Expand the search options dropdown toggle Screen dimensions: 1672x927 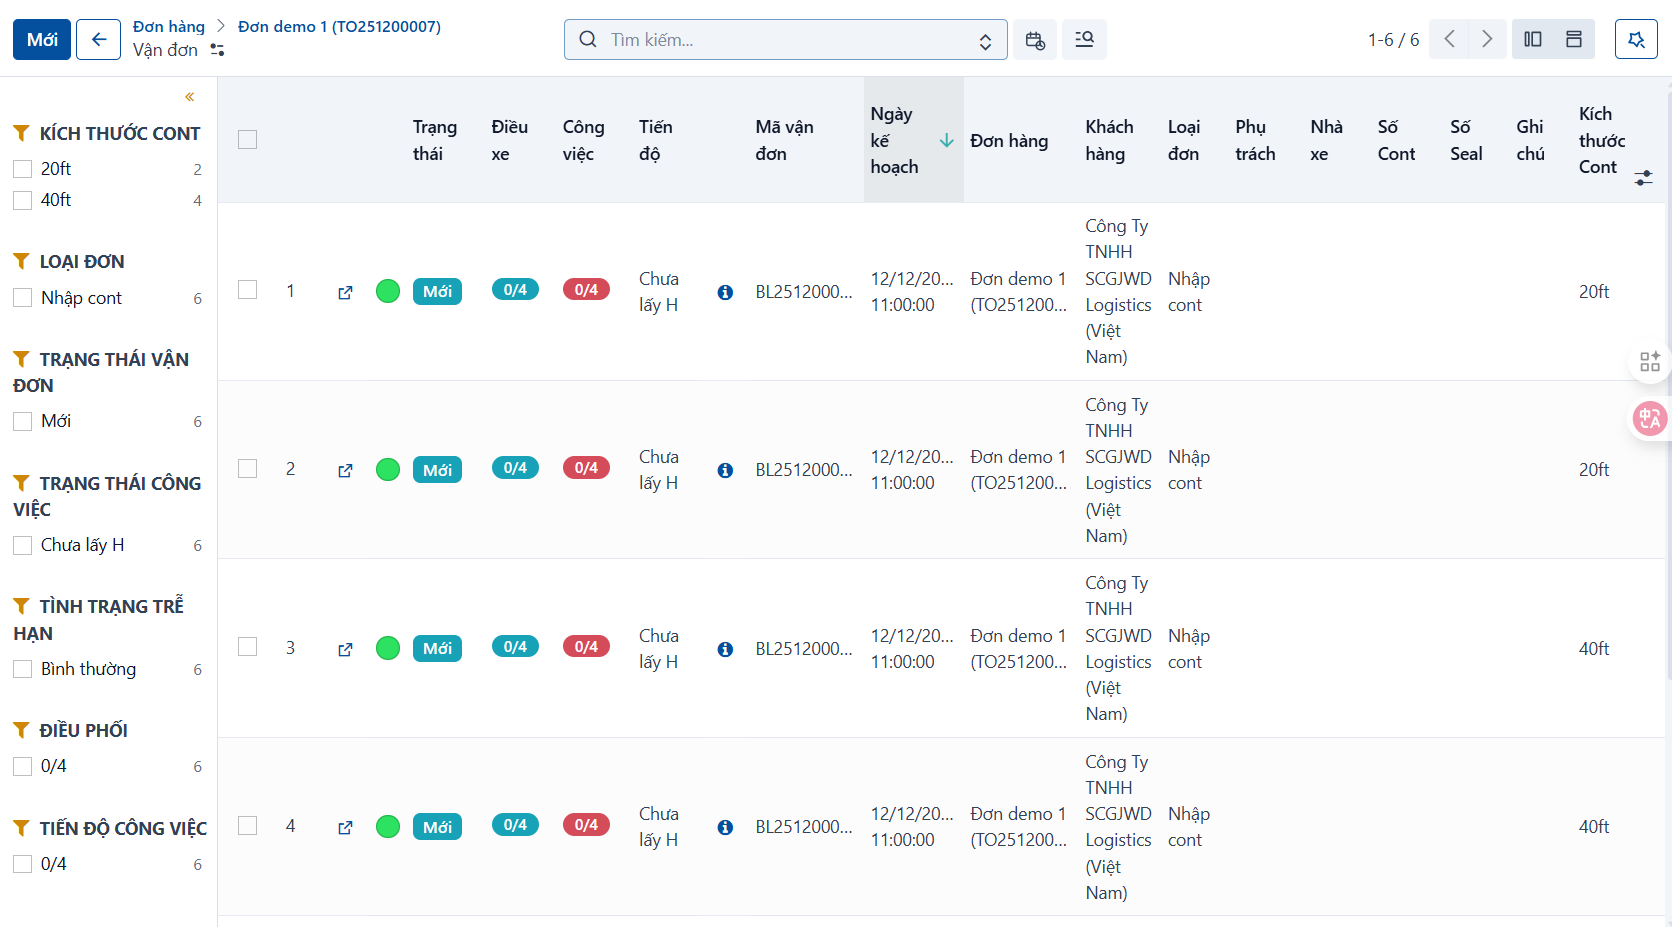click(985, 41)
